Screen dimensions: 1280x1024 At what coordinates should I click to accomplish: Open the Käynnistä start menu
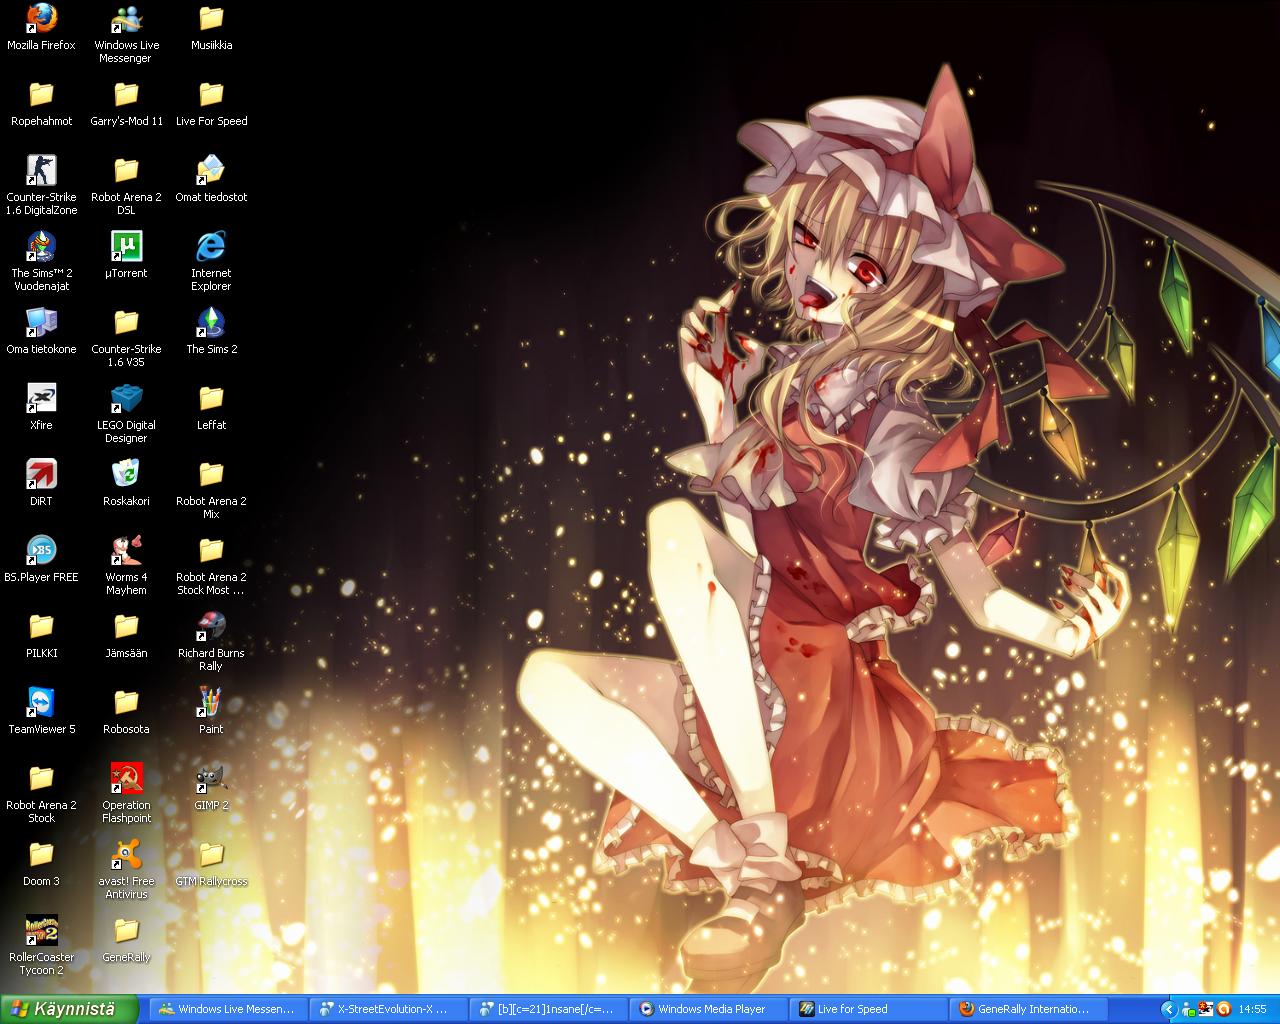pyautogui.click(x=68, y=1009)
